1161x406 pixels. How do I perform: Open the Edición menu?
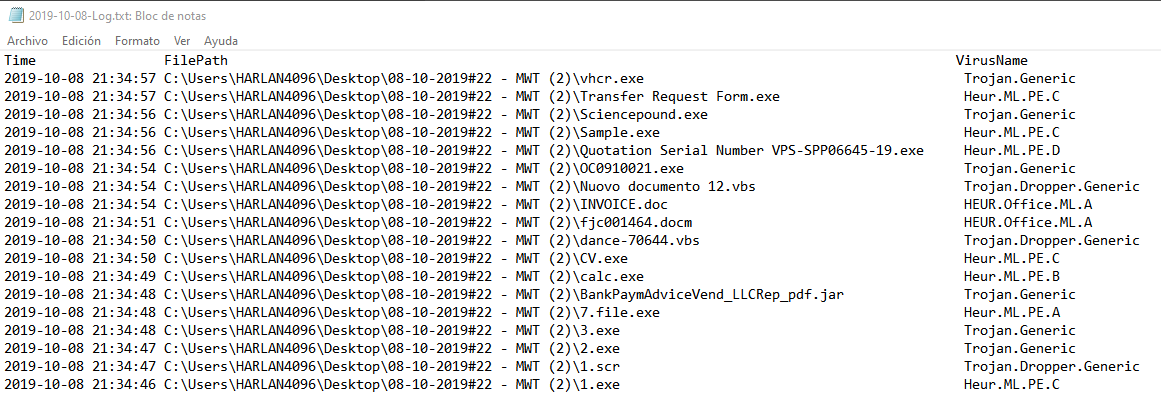81,41
